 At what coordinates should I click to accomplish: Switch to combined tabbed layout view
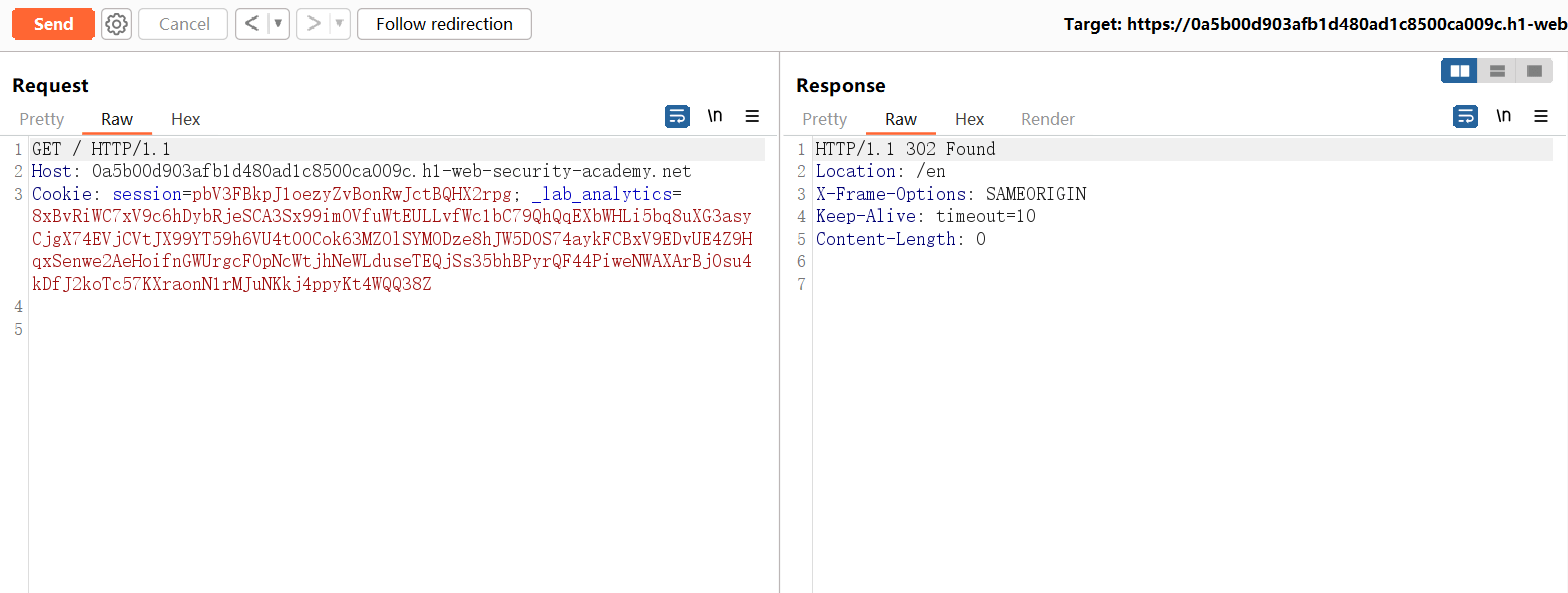(x=1534, y=71)
